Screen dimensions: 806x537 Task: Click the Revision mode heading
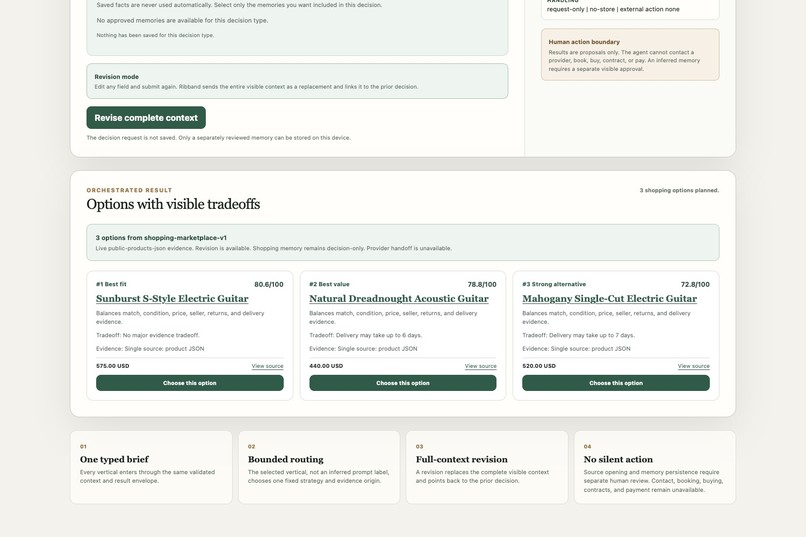coord(116,77)
